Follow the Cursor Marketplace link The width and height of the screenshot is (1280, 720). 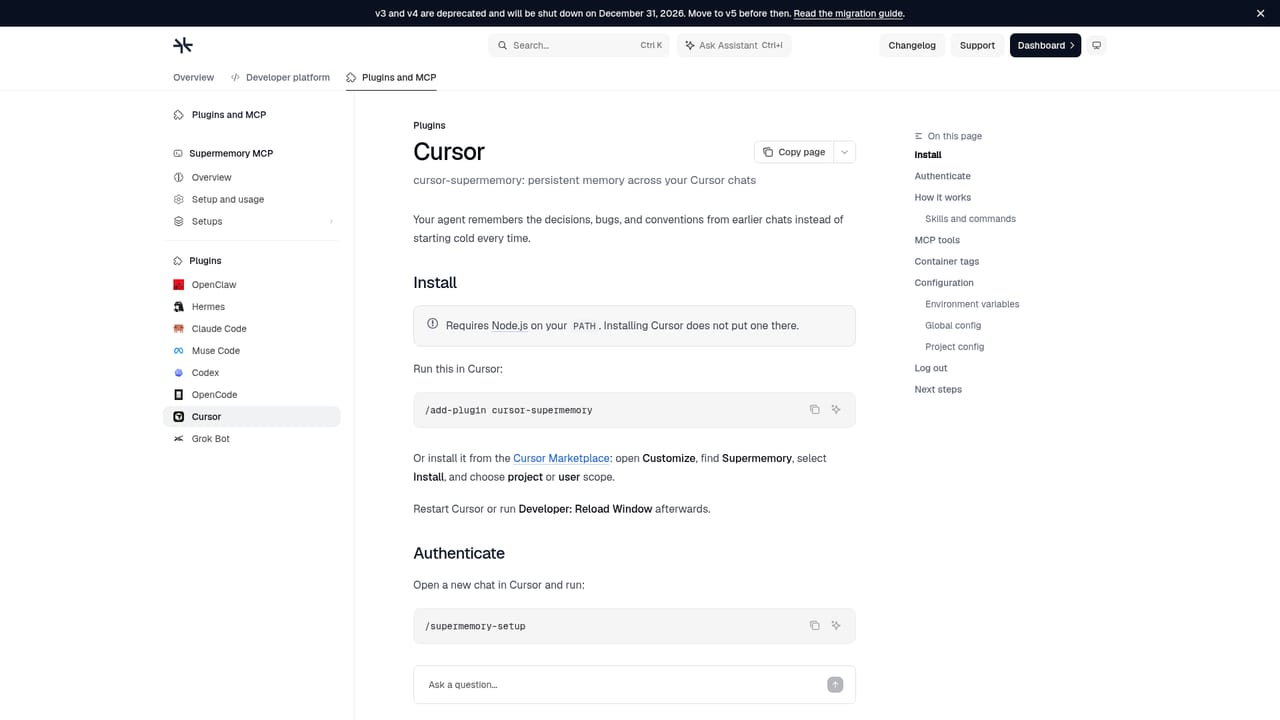[x=561, y=458]
